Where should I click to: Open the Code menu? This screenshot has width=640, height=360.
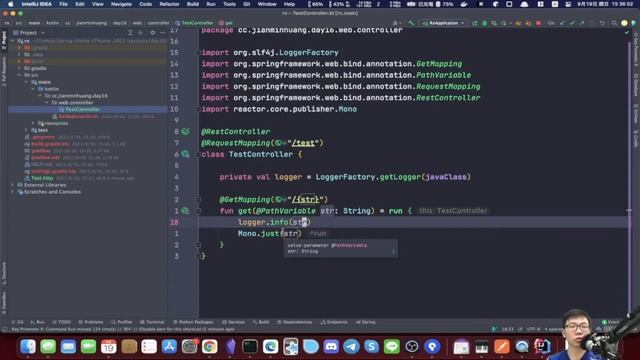click(x=146, y=4)
